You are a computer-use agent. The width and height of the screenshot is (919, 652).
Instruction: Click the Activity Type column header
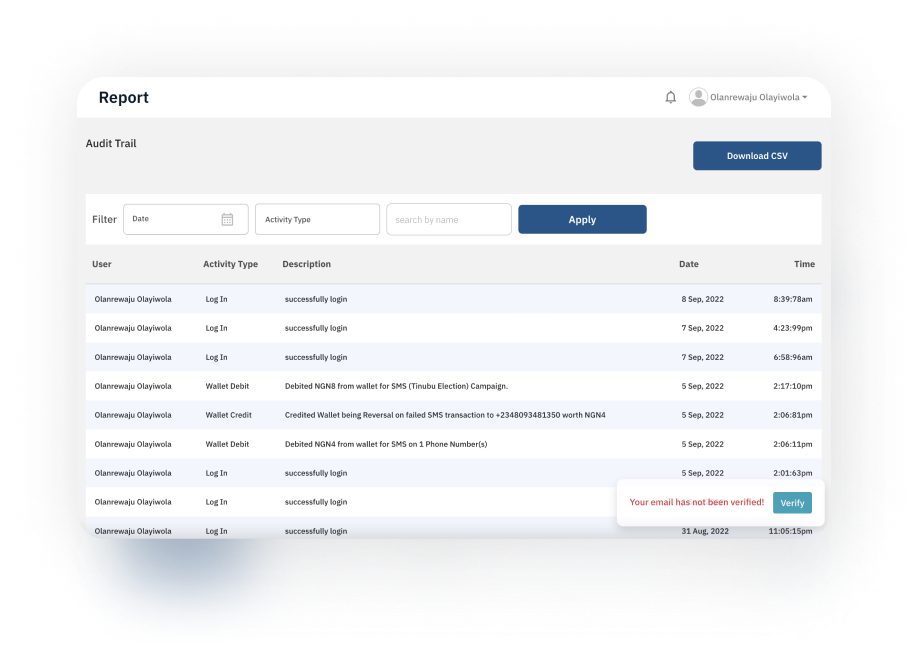230,264
